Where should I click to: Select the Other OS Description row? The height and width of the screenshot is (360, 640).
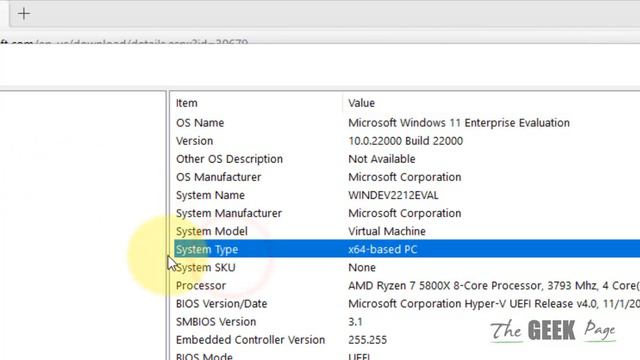(x=229, y=159)
